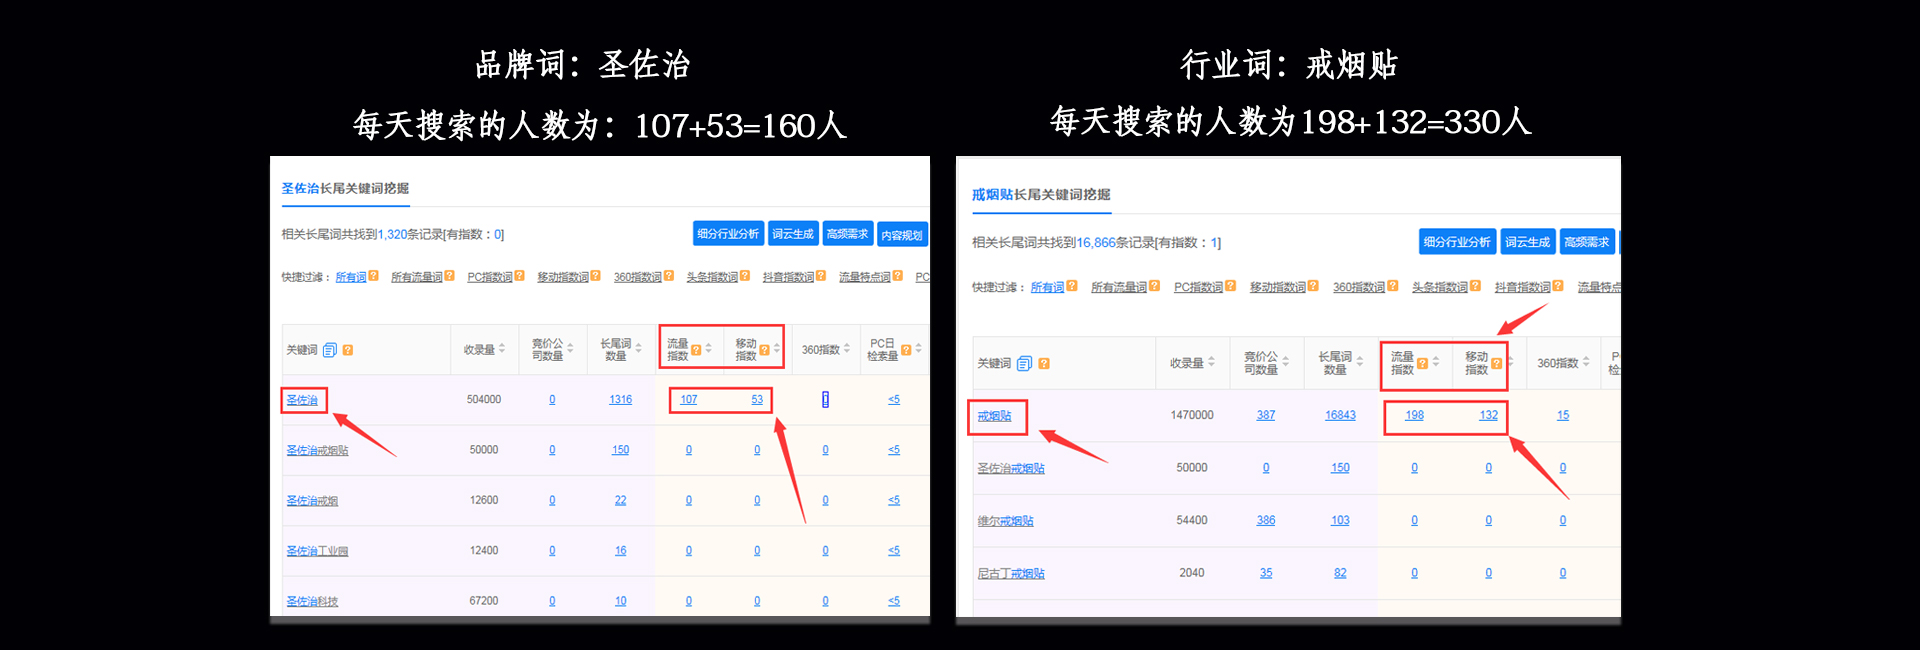Click help icon after 360指数词 in 圣佐治 panel
This screenshot has height=650, width=1920.
(x=668, y=276)
